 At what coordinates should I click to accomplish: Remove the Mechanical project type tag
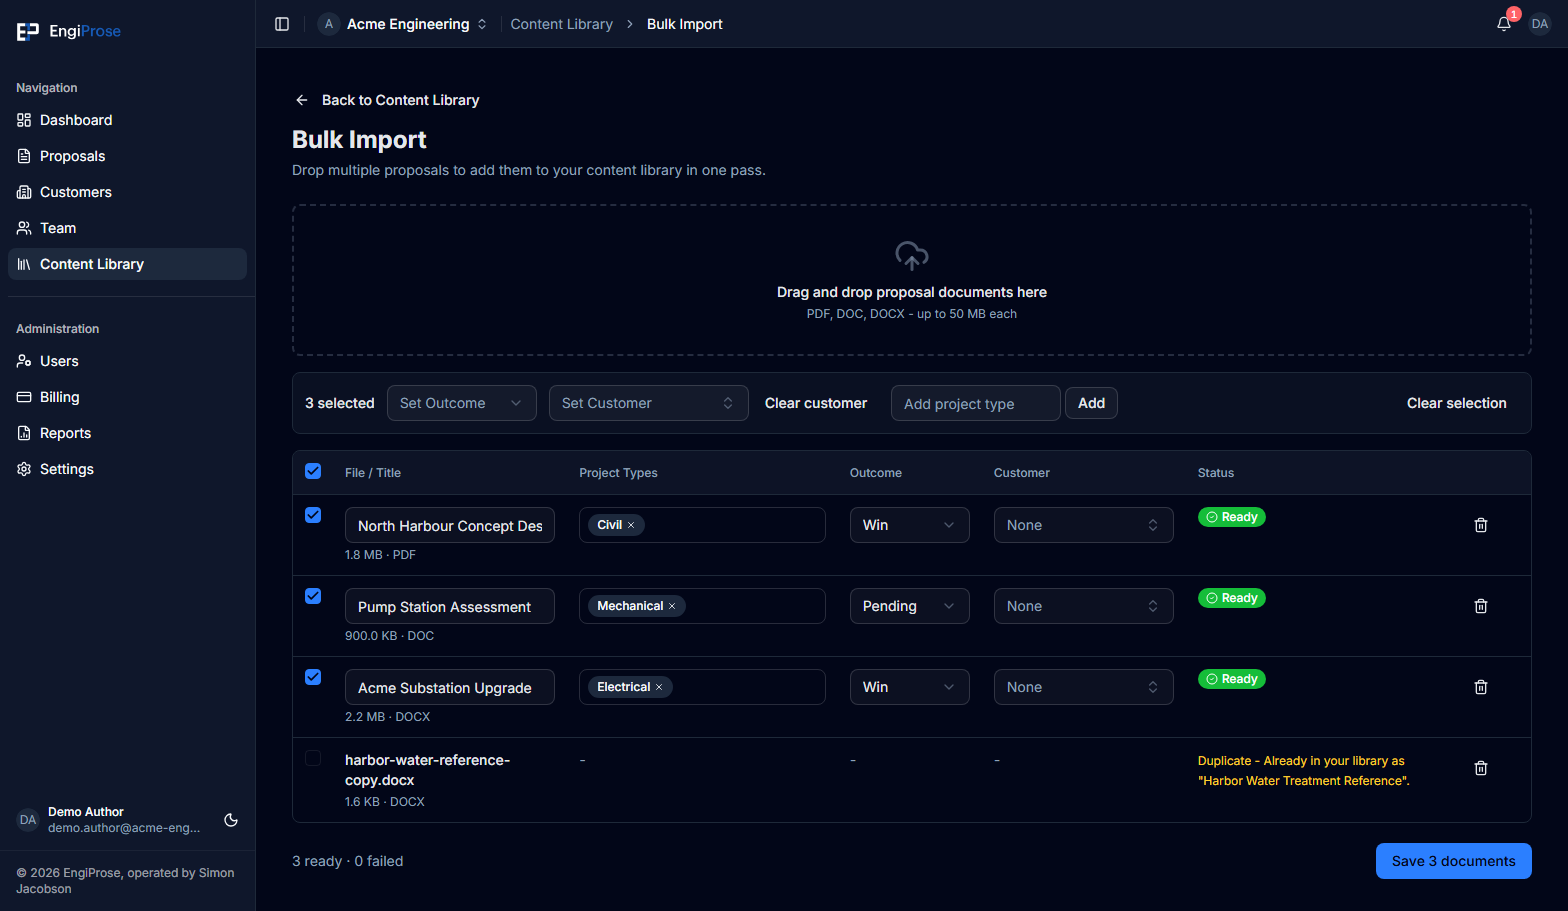point(672,606)
